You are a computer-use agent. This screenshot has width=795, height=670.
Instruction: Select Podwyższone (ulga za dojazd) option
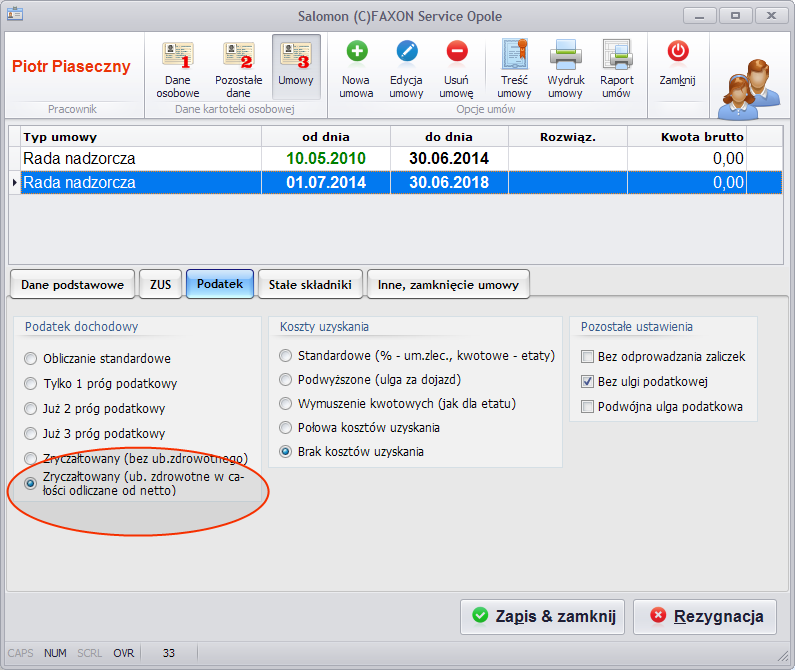[285, 379]
